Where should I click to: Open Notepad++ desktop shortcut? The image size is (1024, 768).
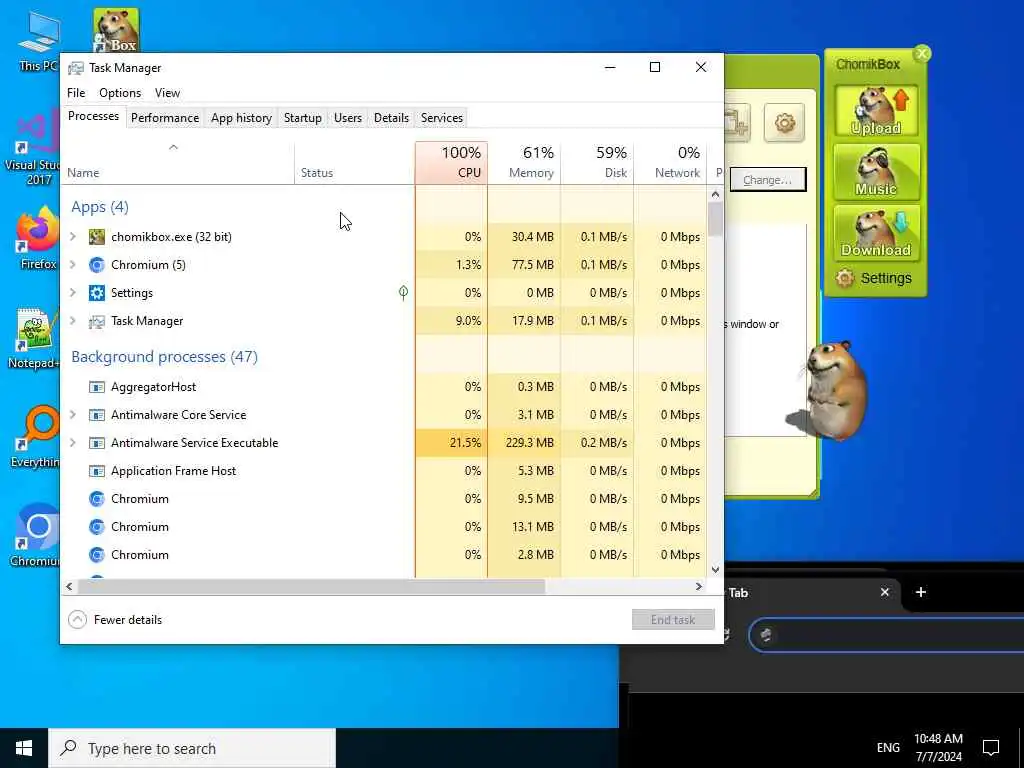(x=34, y=338)
